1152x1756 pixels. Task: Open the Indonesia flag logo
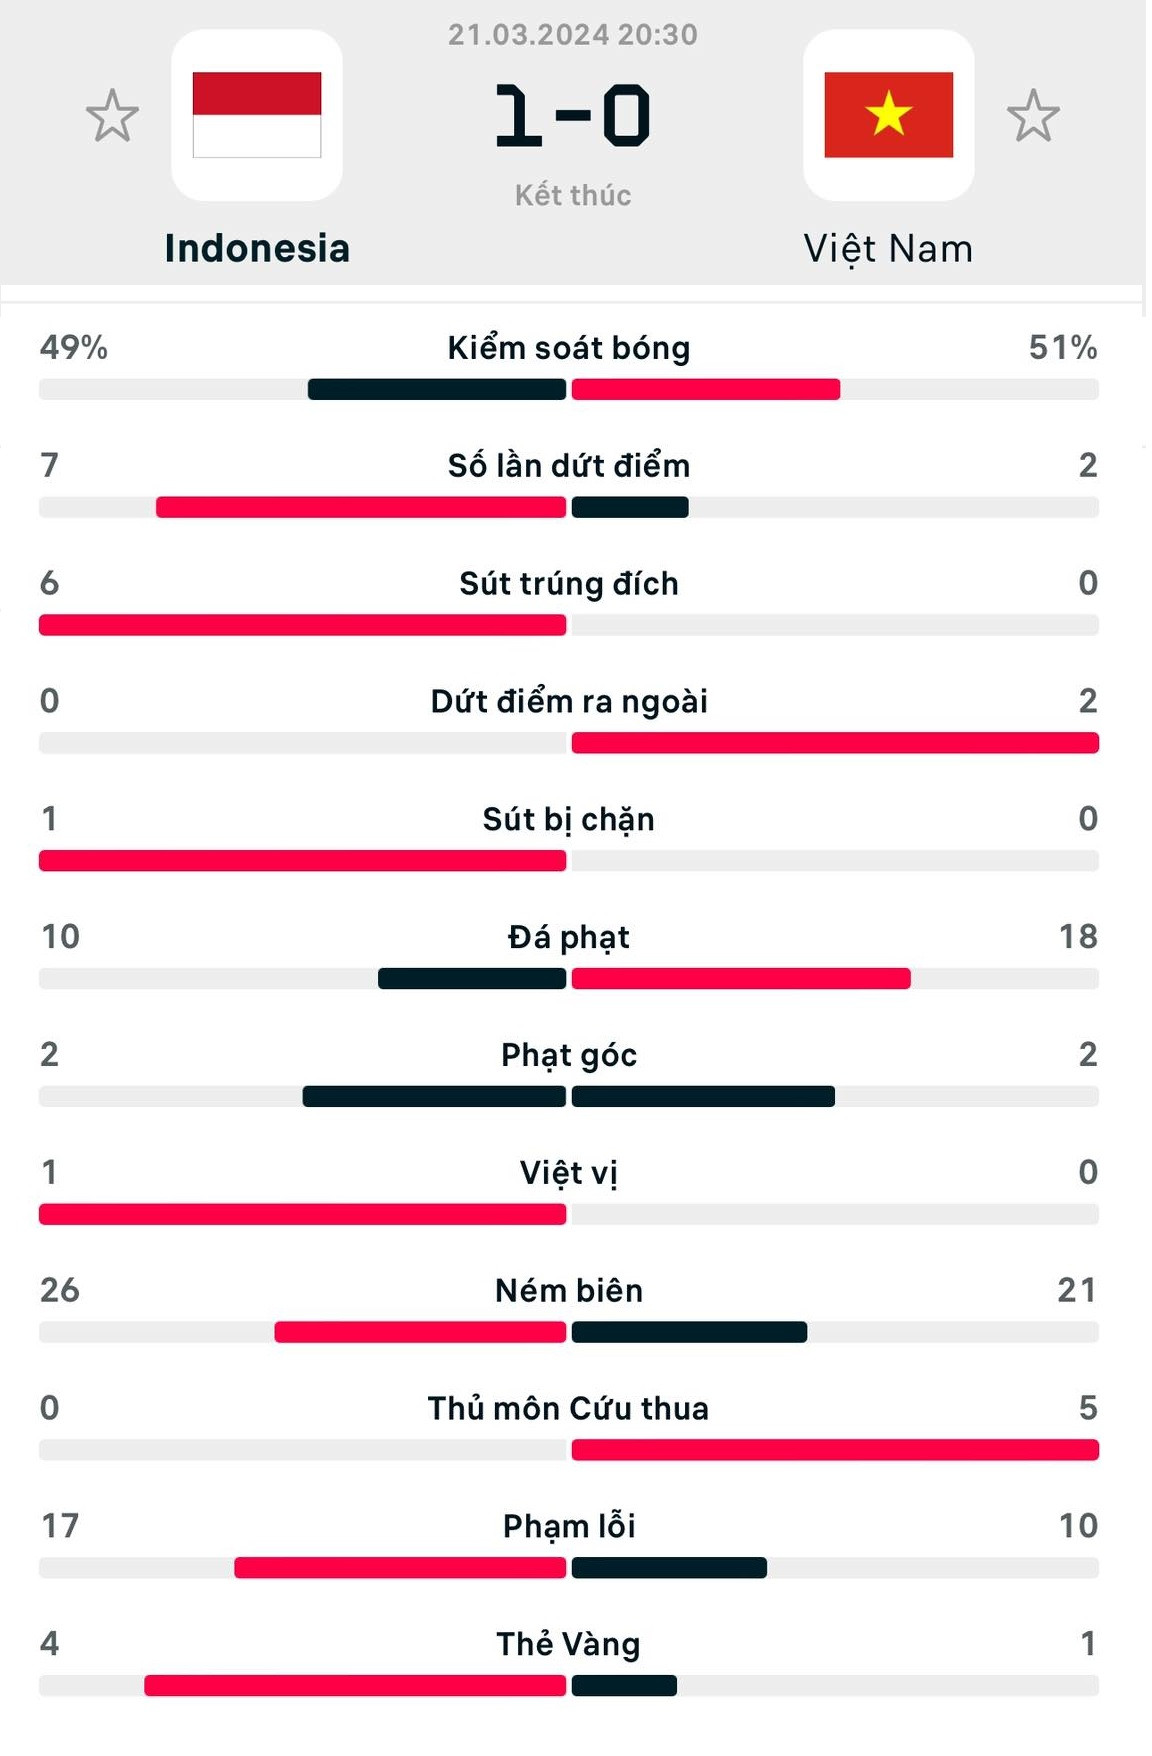[257, 115]
